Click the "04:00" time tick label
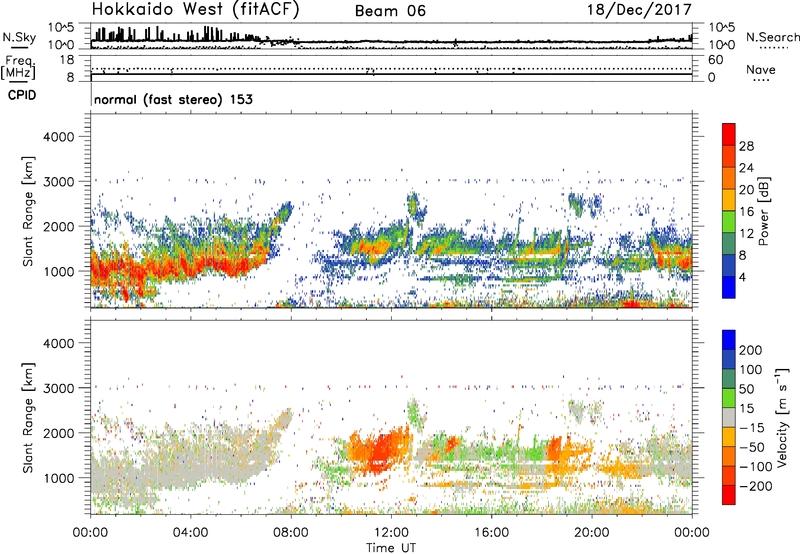The image size is (800, 554). [190, 533]
